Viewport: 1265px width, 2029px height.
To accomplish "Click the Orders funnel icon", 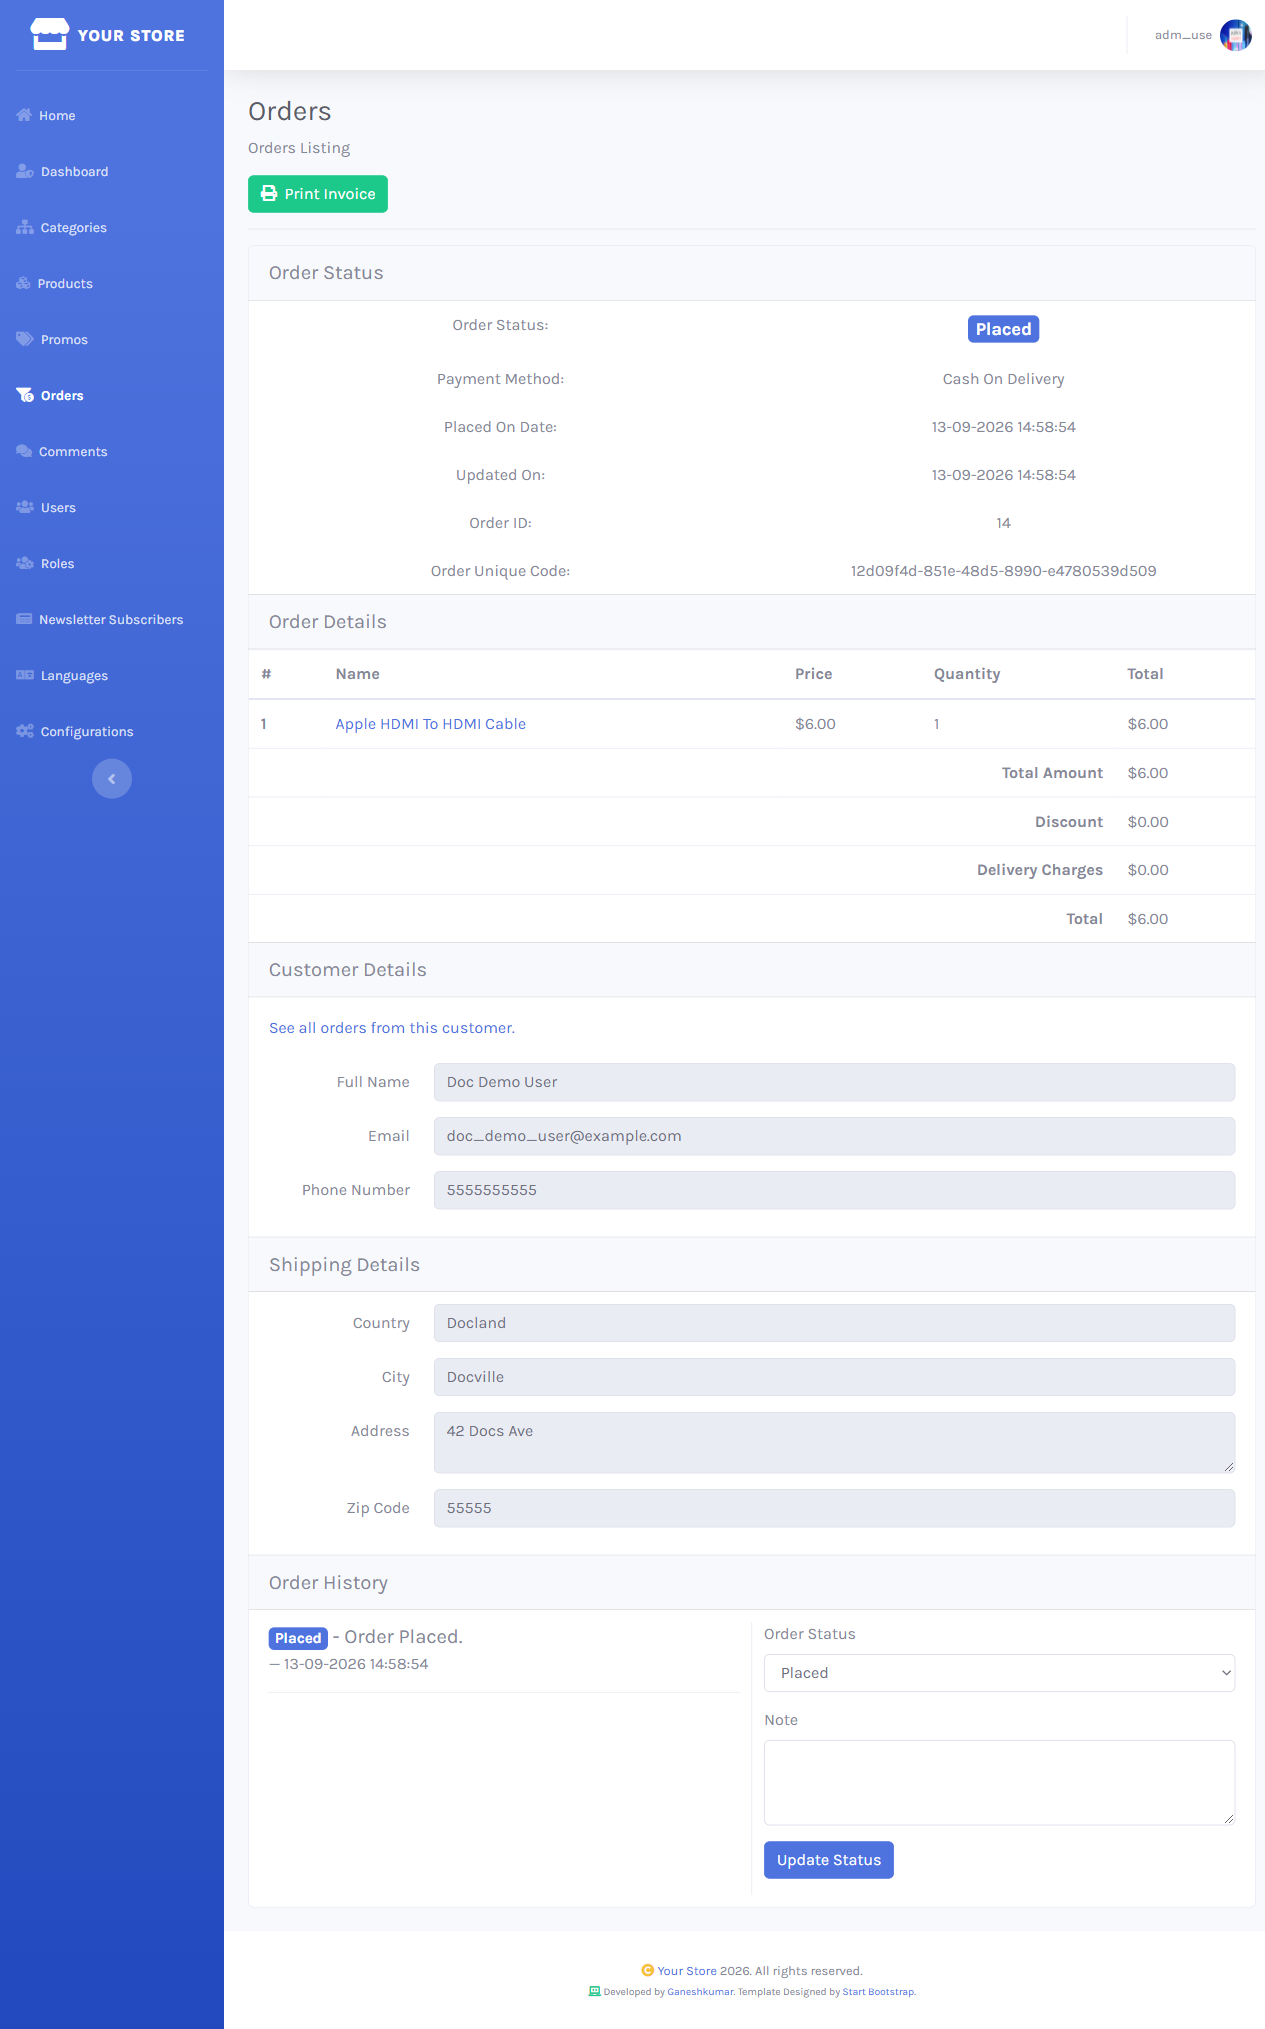I will tap(25, 395).
